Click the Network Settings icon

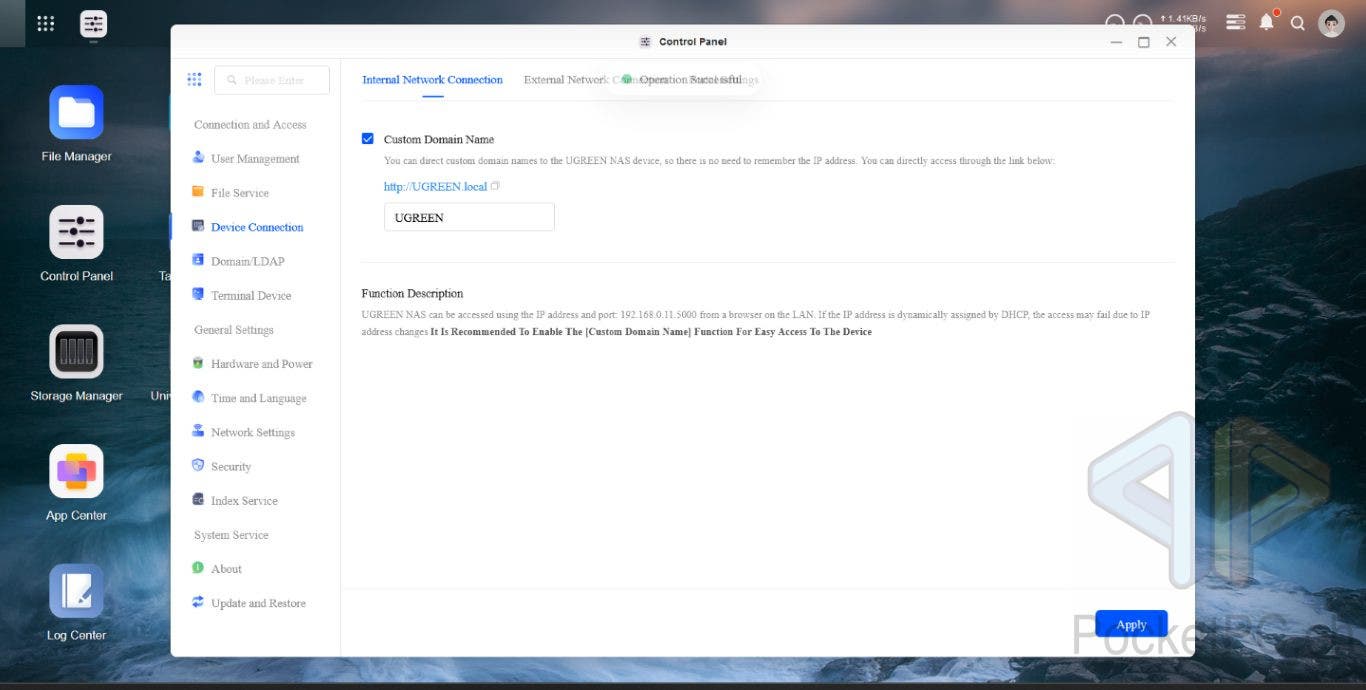(x=198, y=432)
